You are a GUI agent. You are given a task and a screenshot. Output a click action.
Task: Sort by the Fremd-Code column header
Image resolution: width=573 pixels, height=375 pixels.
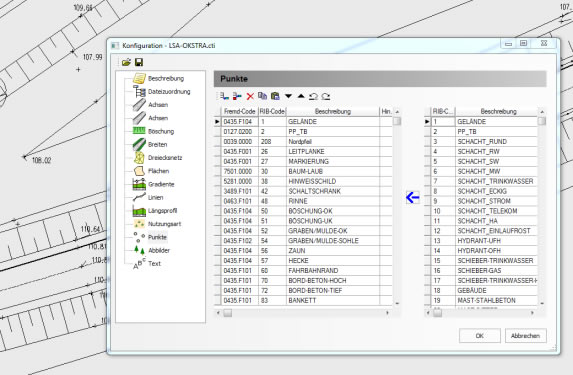click(239, 111)
